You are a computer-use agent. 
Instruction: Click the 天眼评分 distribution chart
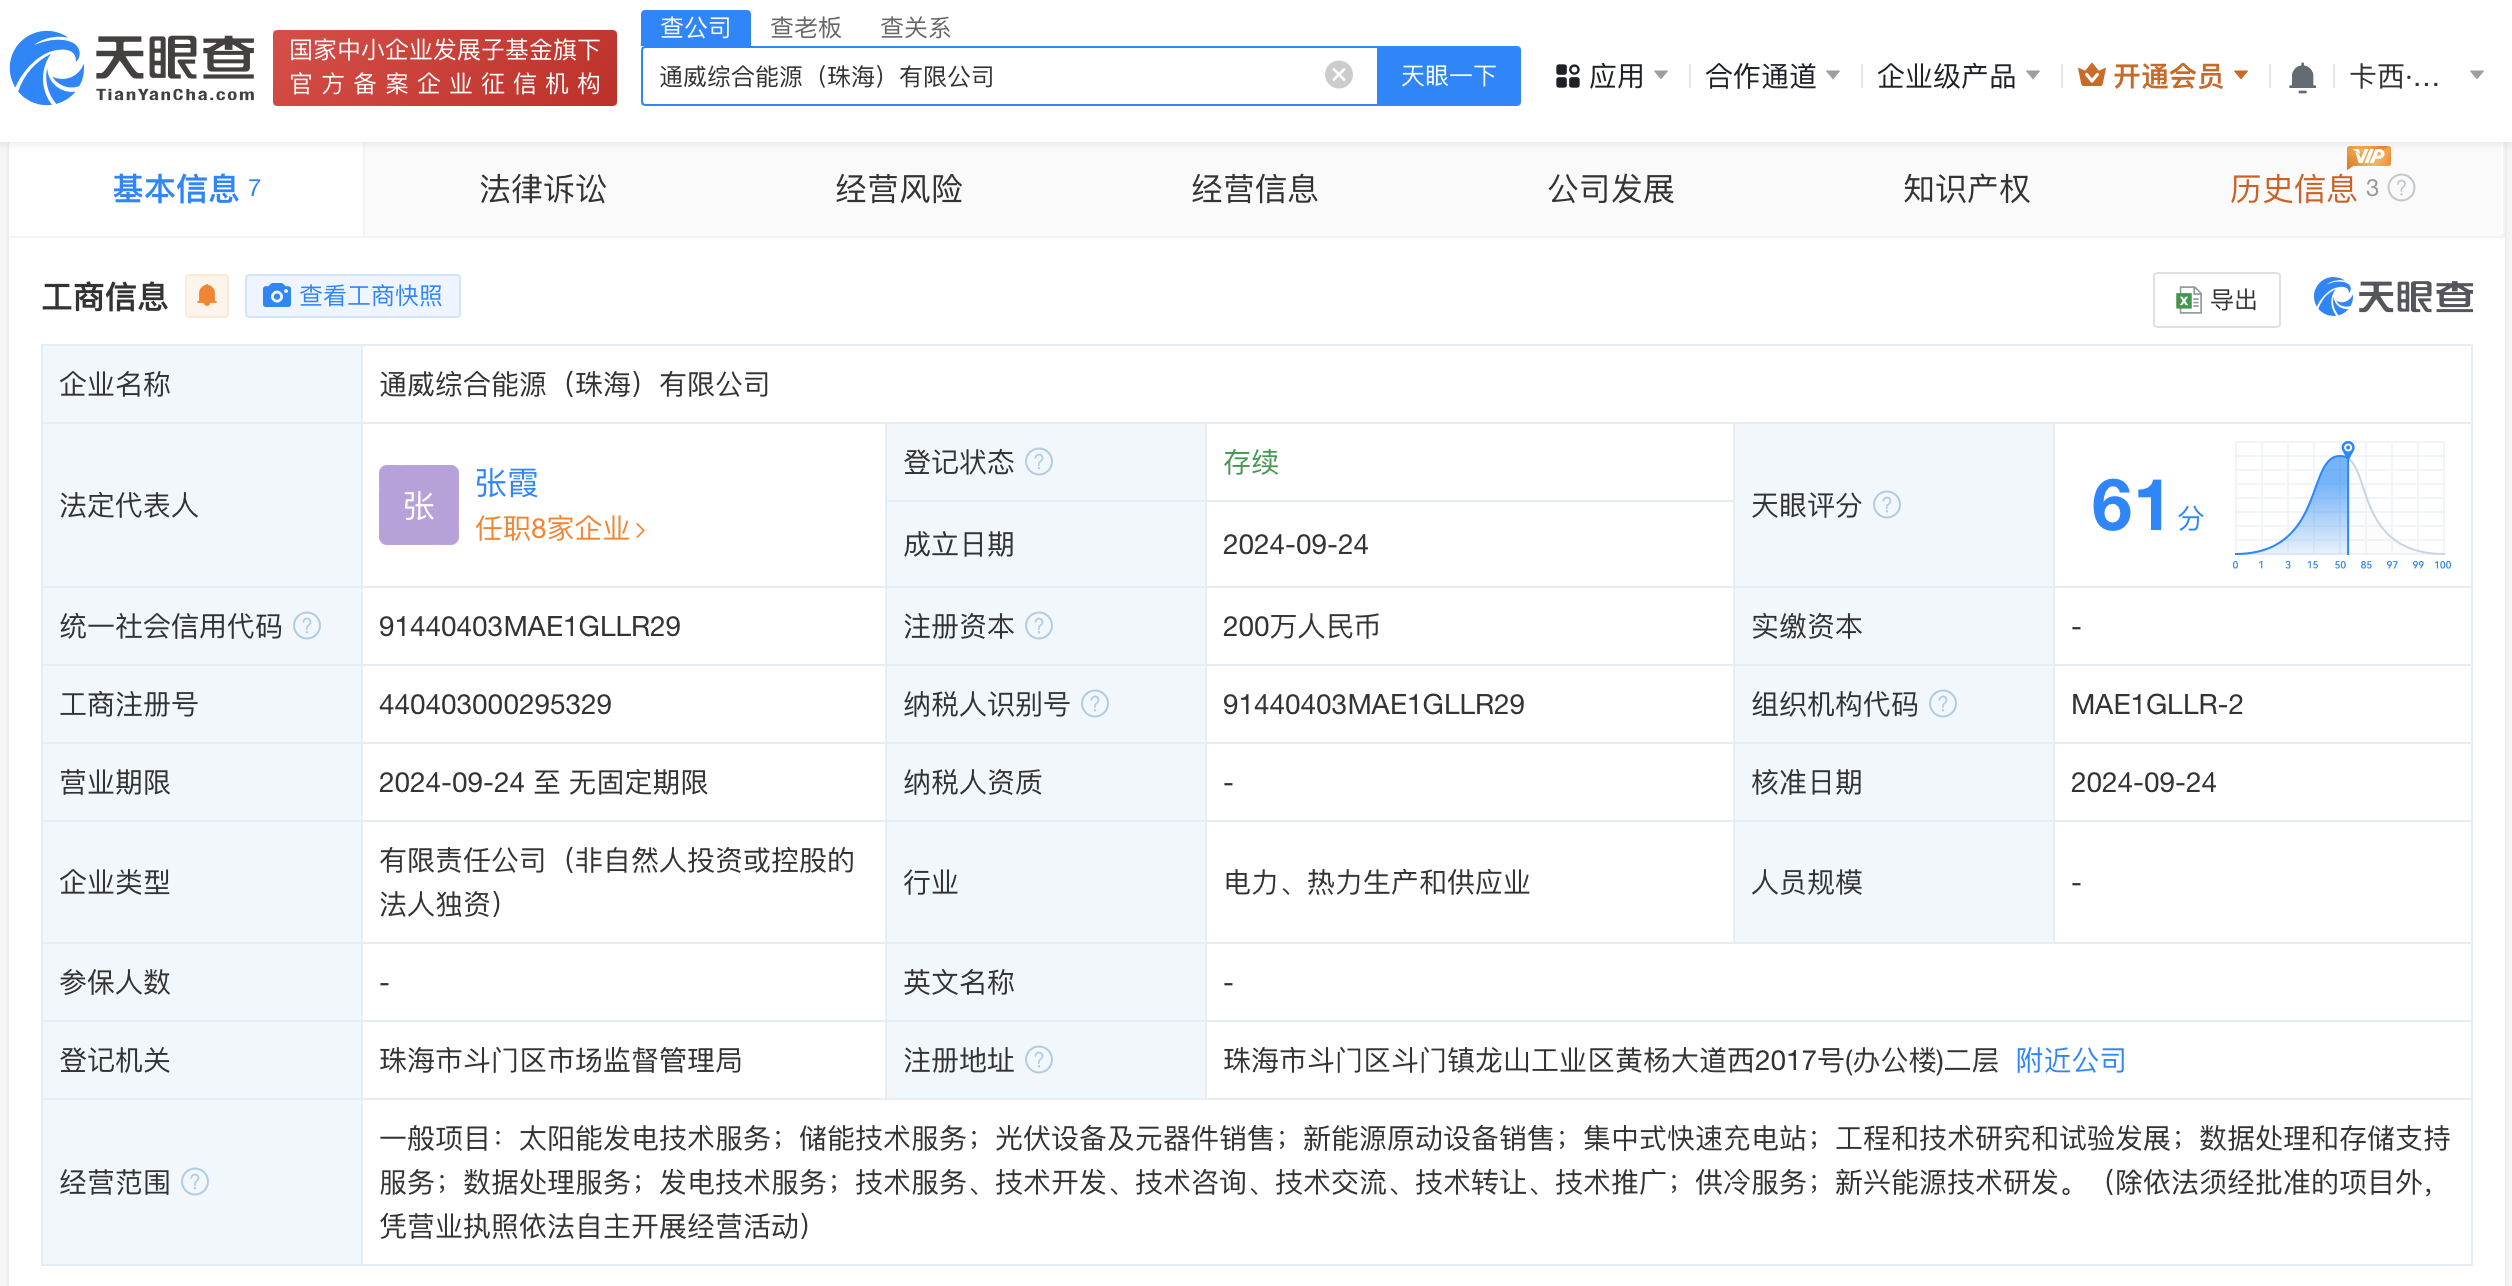tap(2341, 505)
